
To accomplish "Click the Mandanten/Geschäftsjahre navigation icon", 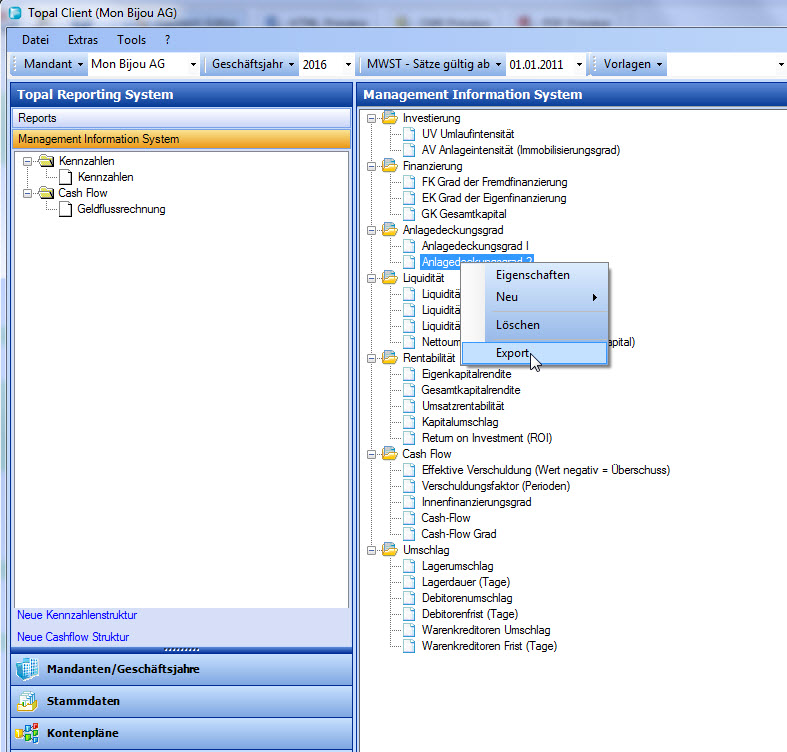I will tap(27, 669).
